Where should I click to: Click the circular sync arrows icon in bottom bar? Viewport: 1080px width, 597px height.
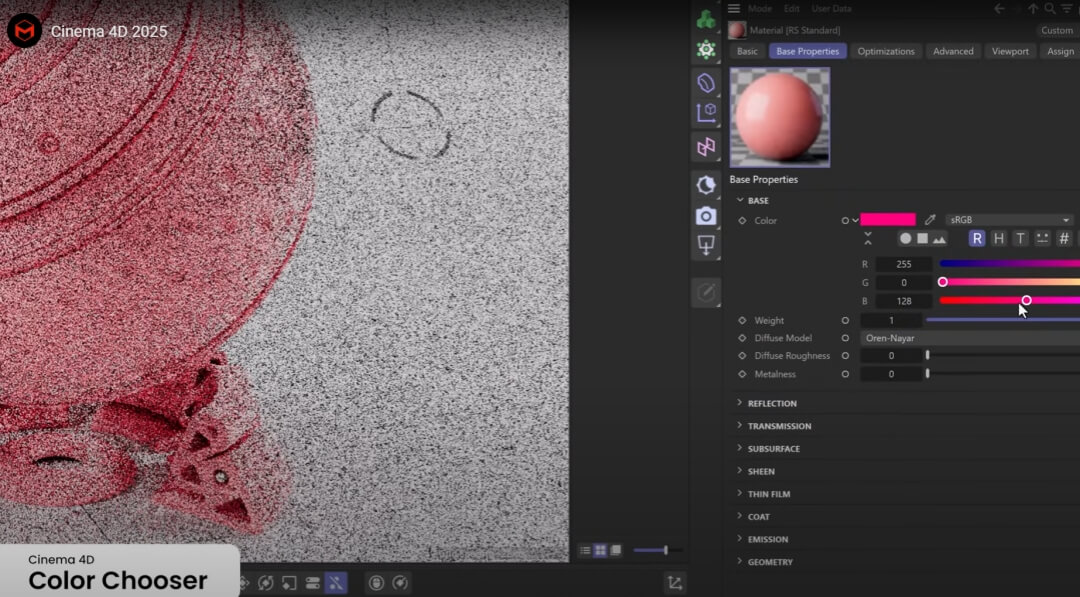265,583
